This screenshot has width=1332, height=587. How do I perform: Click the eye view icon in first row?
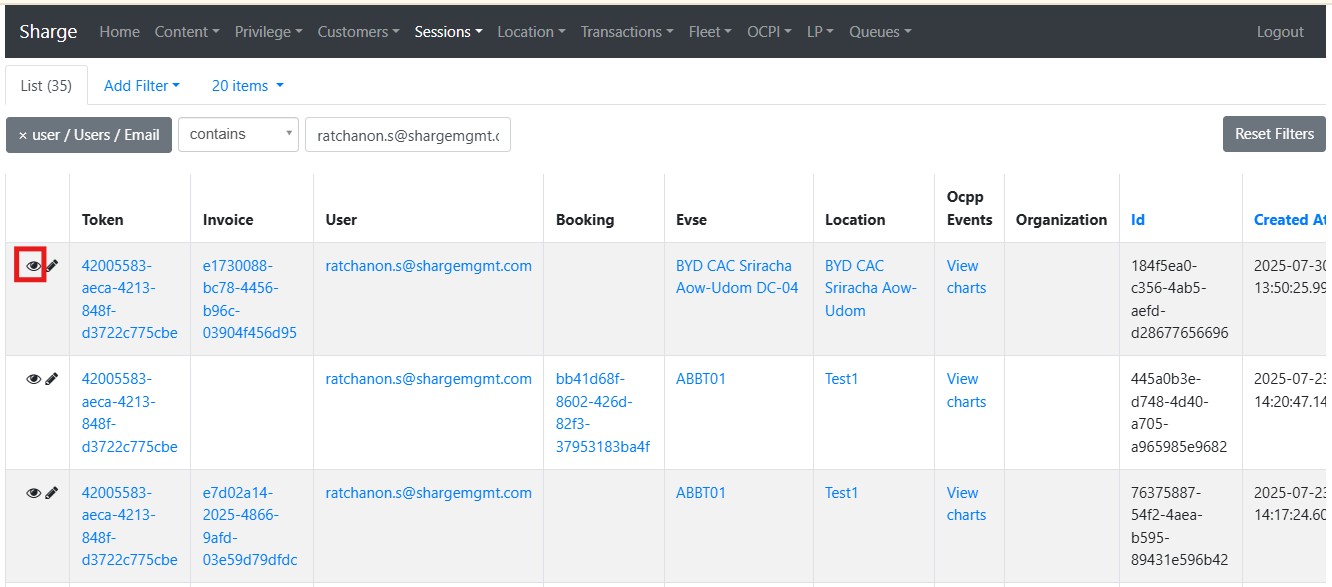[x=33, y=266]
